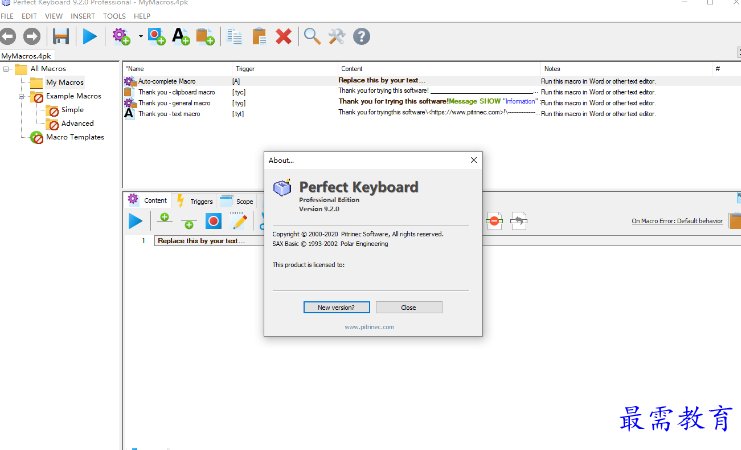Click the undo arrow document icon
This screenshot has width=741, height=450.
pos(519,221)
